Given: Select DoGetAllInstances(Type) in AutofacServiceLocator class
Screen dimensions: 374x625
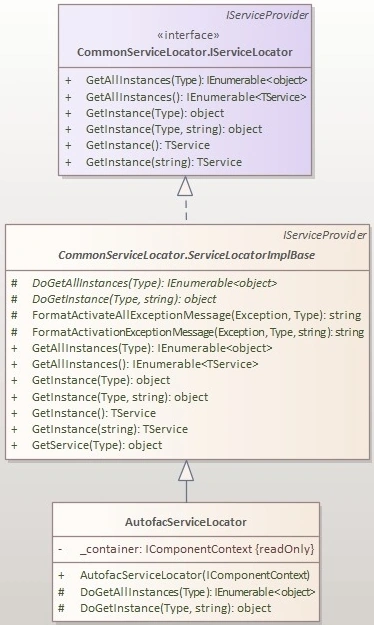Looking at the screenshot, I should click(x=197, y=592).
